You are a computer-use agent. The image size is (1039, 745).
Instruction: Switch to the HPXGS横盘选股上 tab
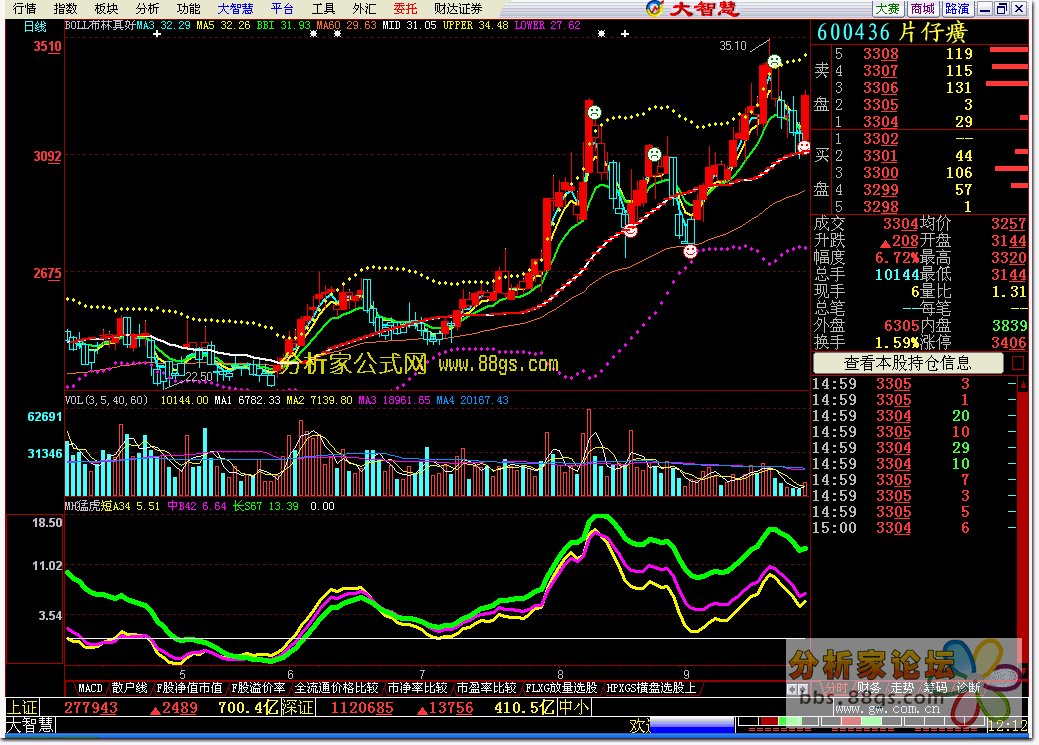pos(651,688)
